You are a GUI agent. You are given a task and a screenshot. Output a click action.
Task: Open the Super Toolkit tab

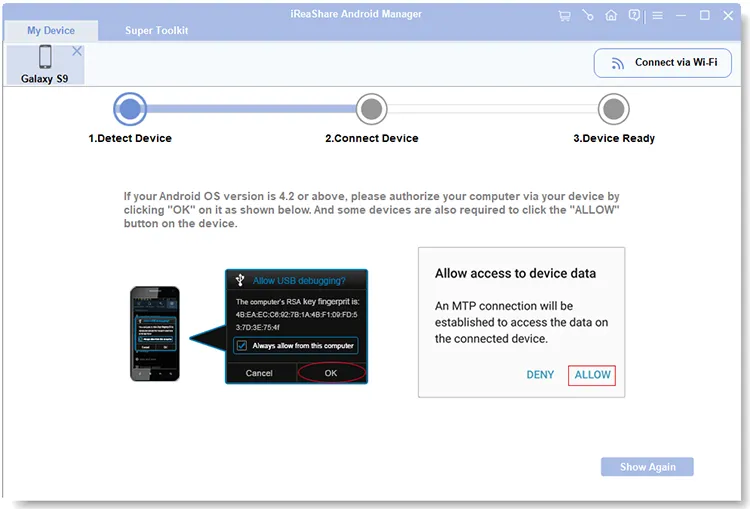(x=156, y=31)
